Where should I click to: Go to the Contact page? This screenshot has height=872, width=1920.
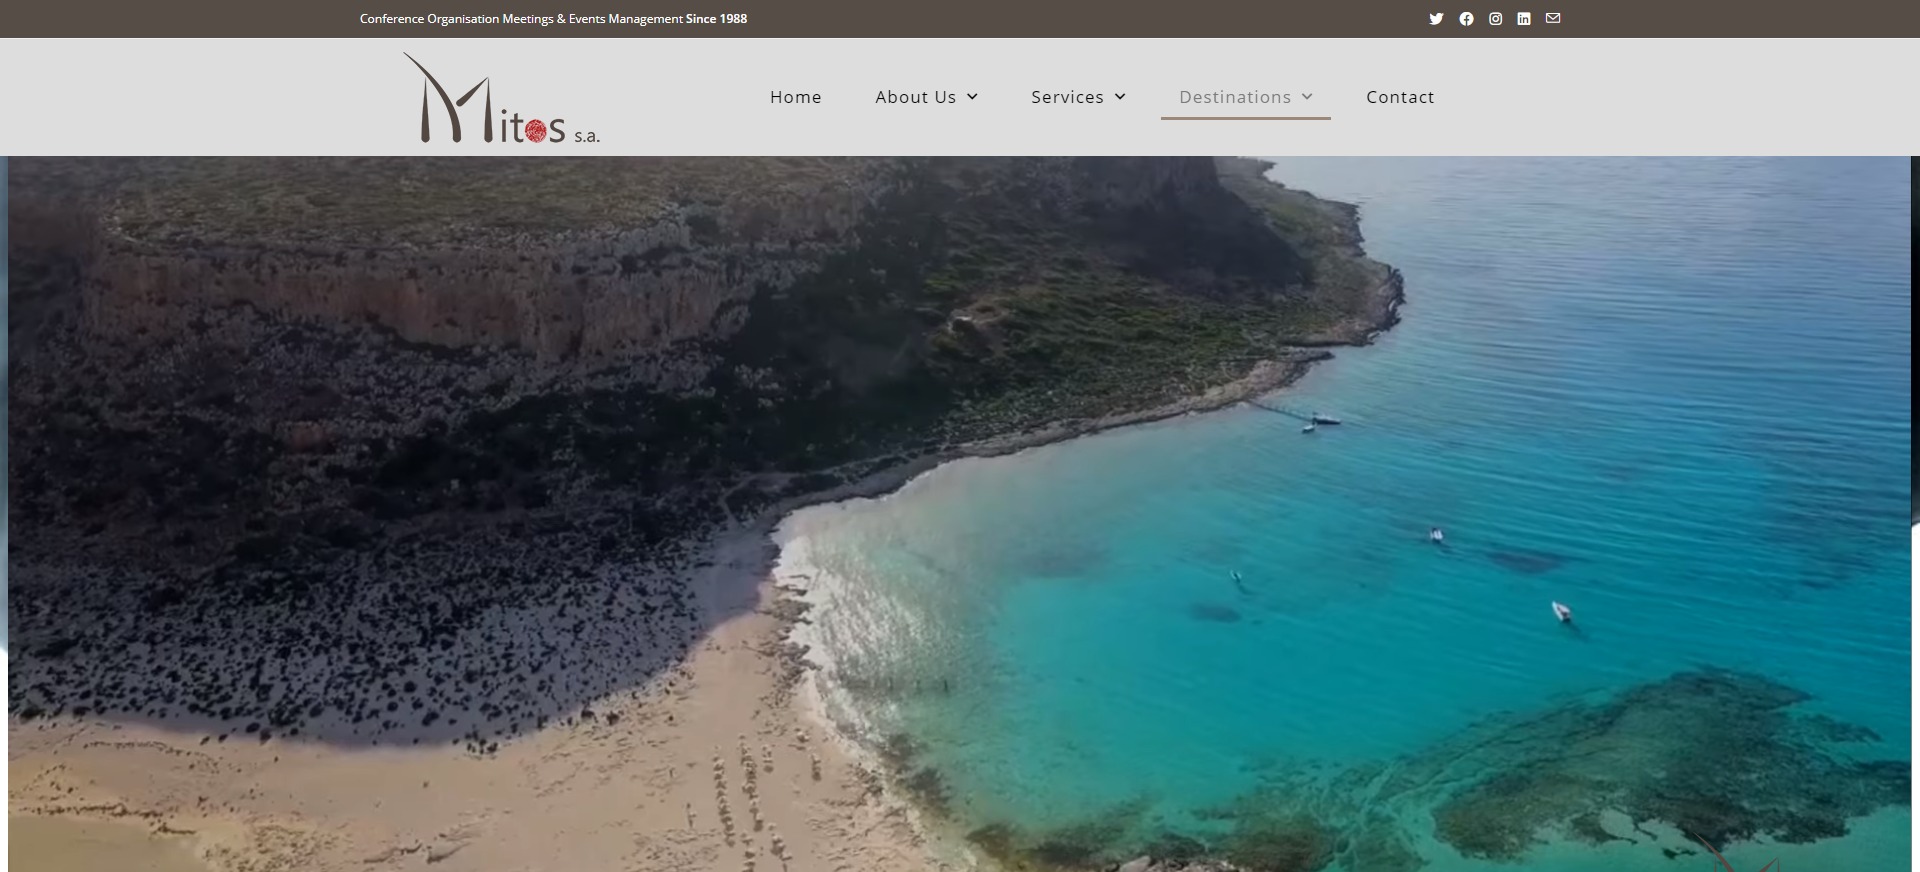coord(1400,97)
